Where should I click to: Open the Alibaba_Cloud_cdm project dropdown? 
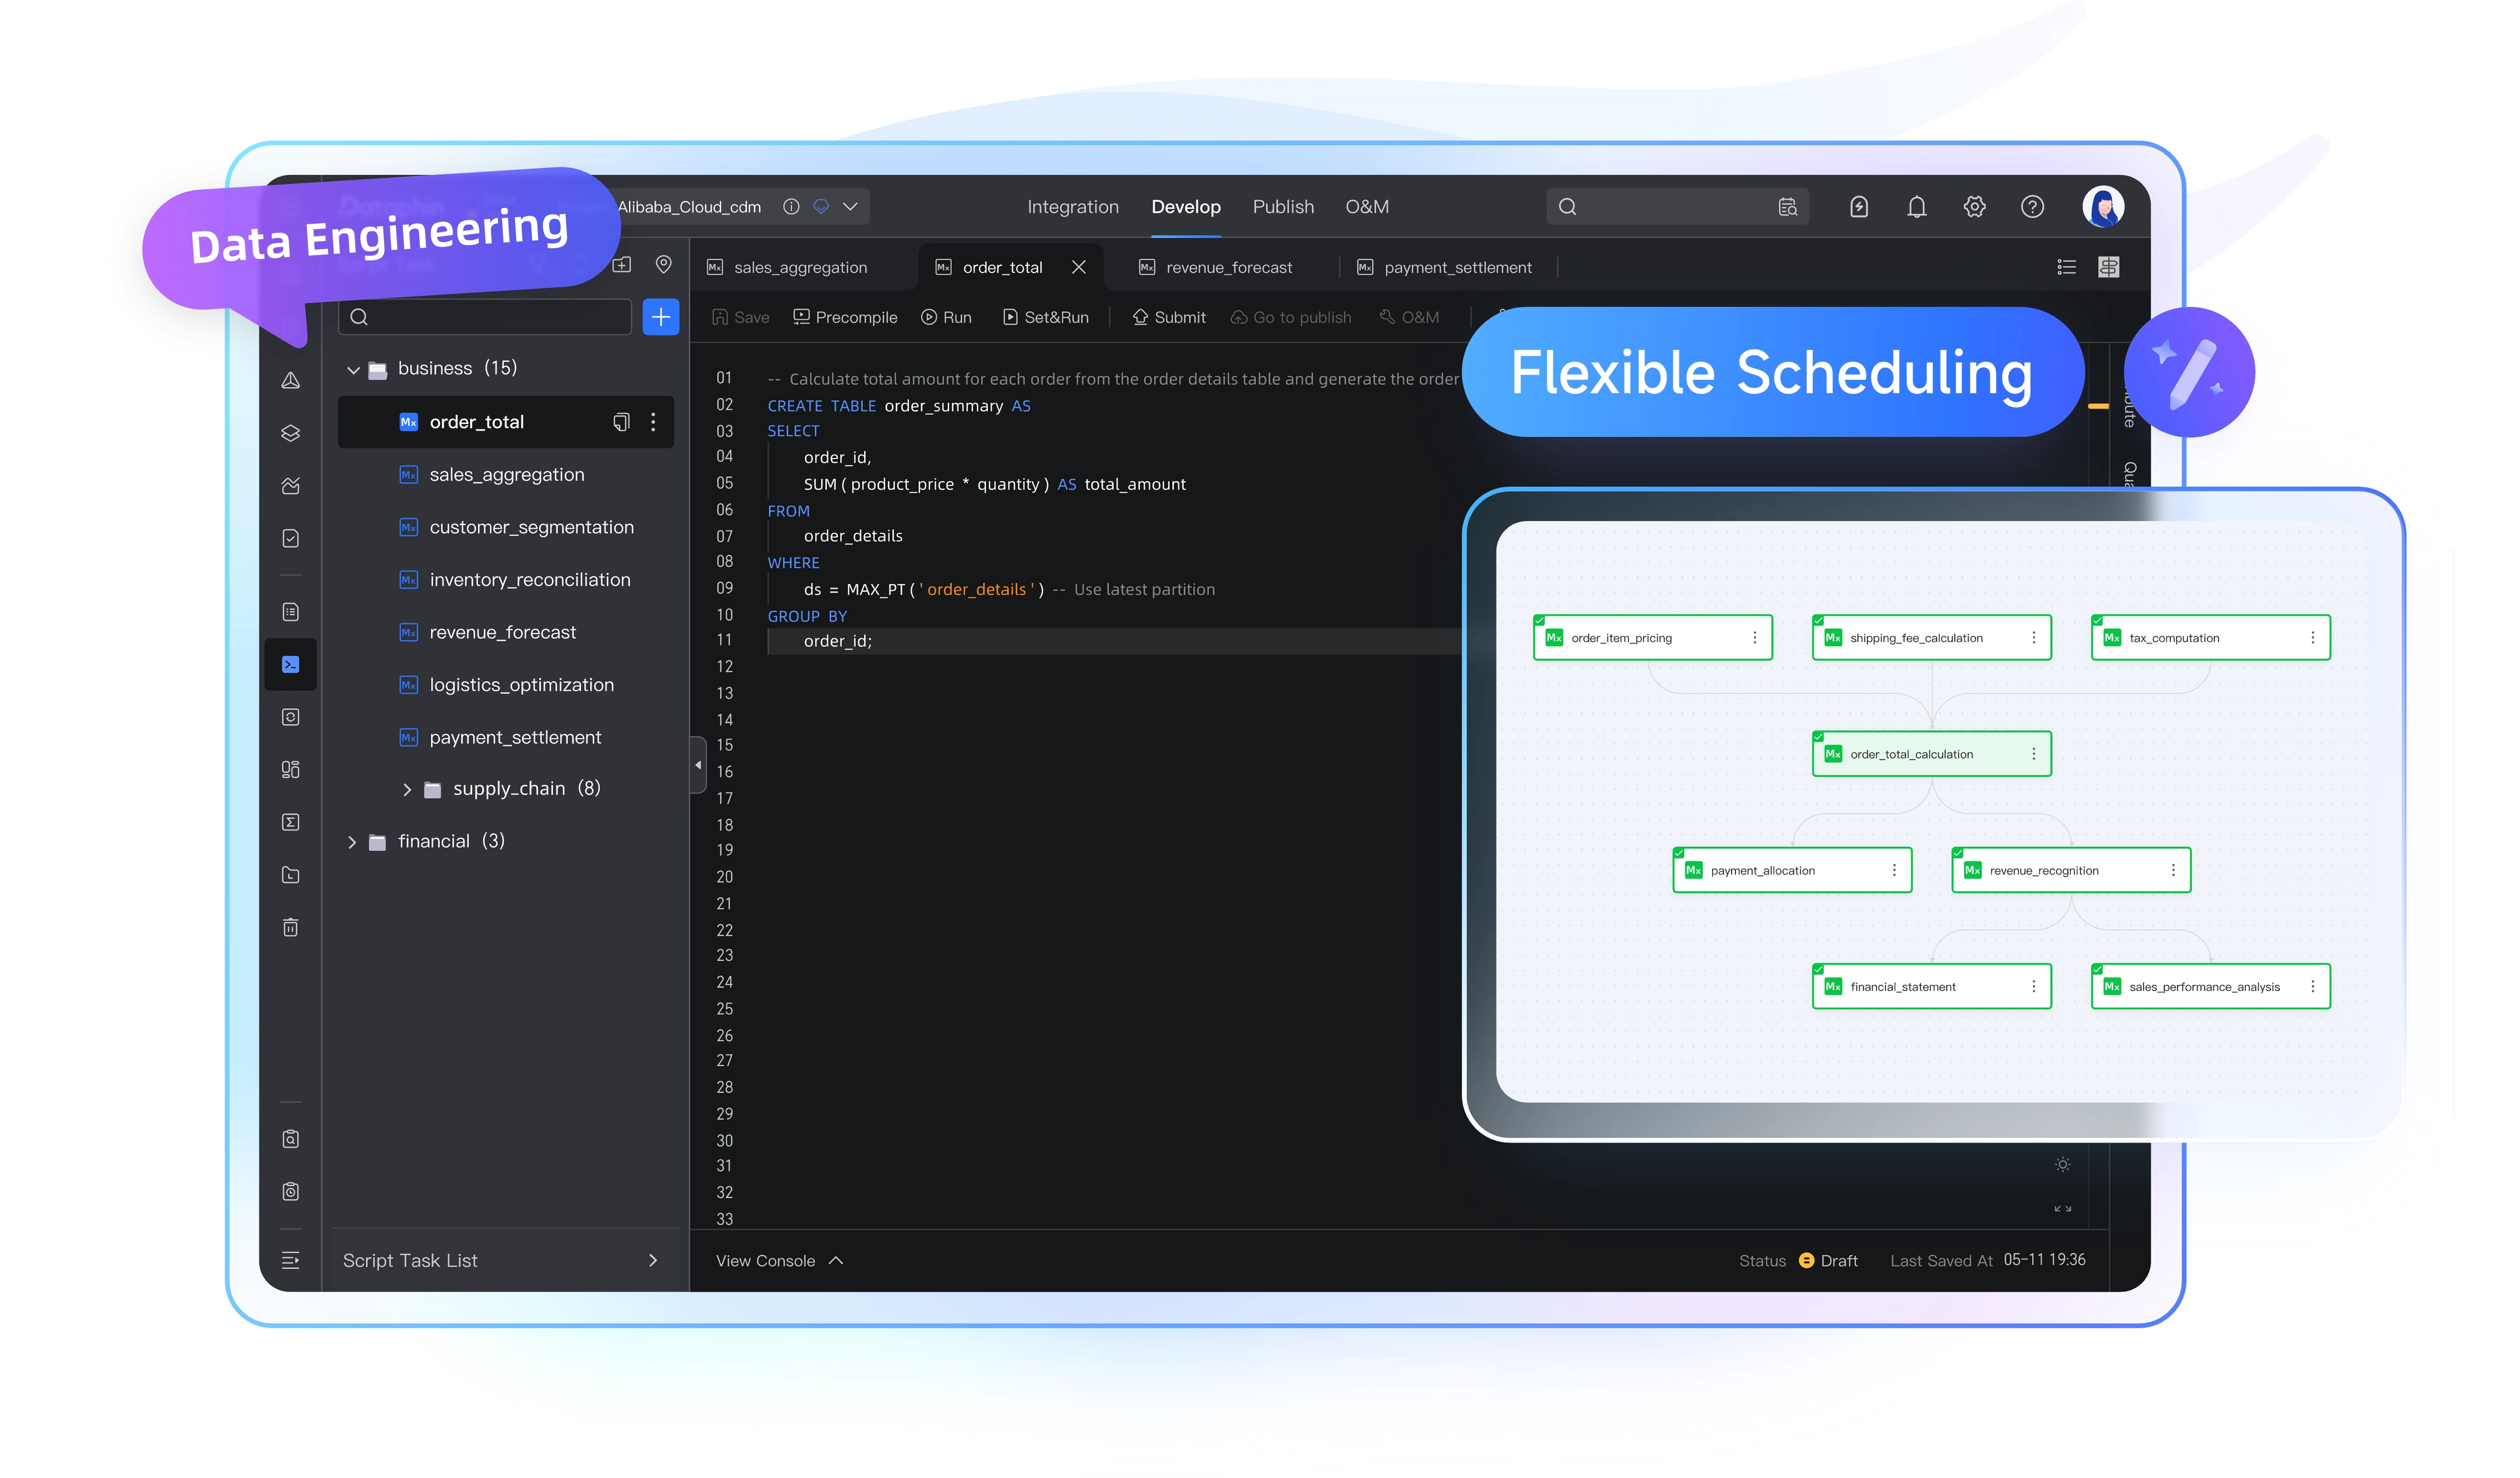(850, 207)
